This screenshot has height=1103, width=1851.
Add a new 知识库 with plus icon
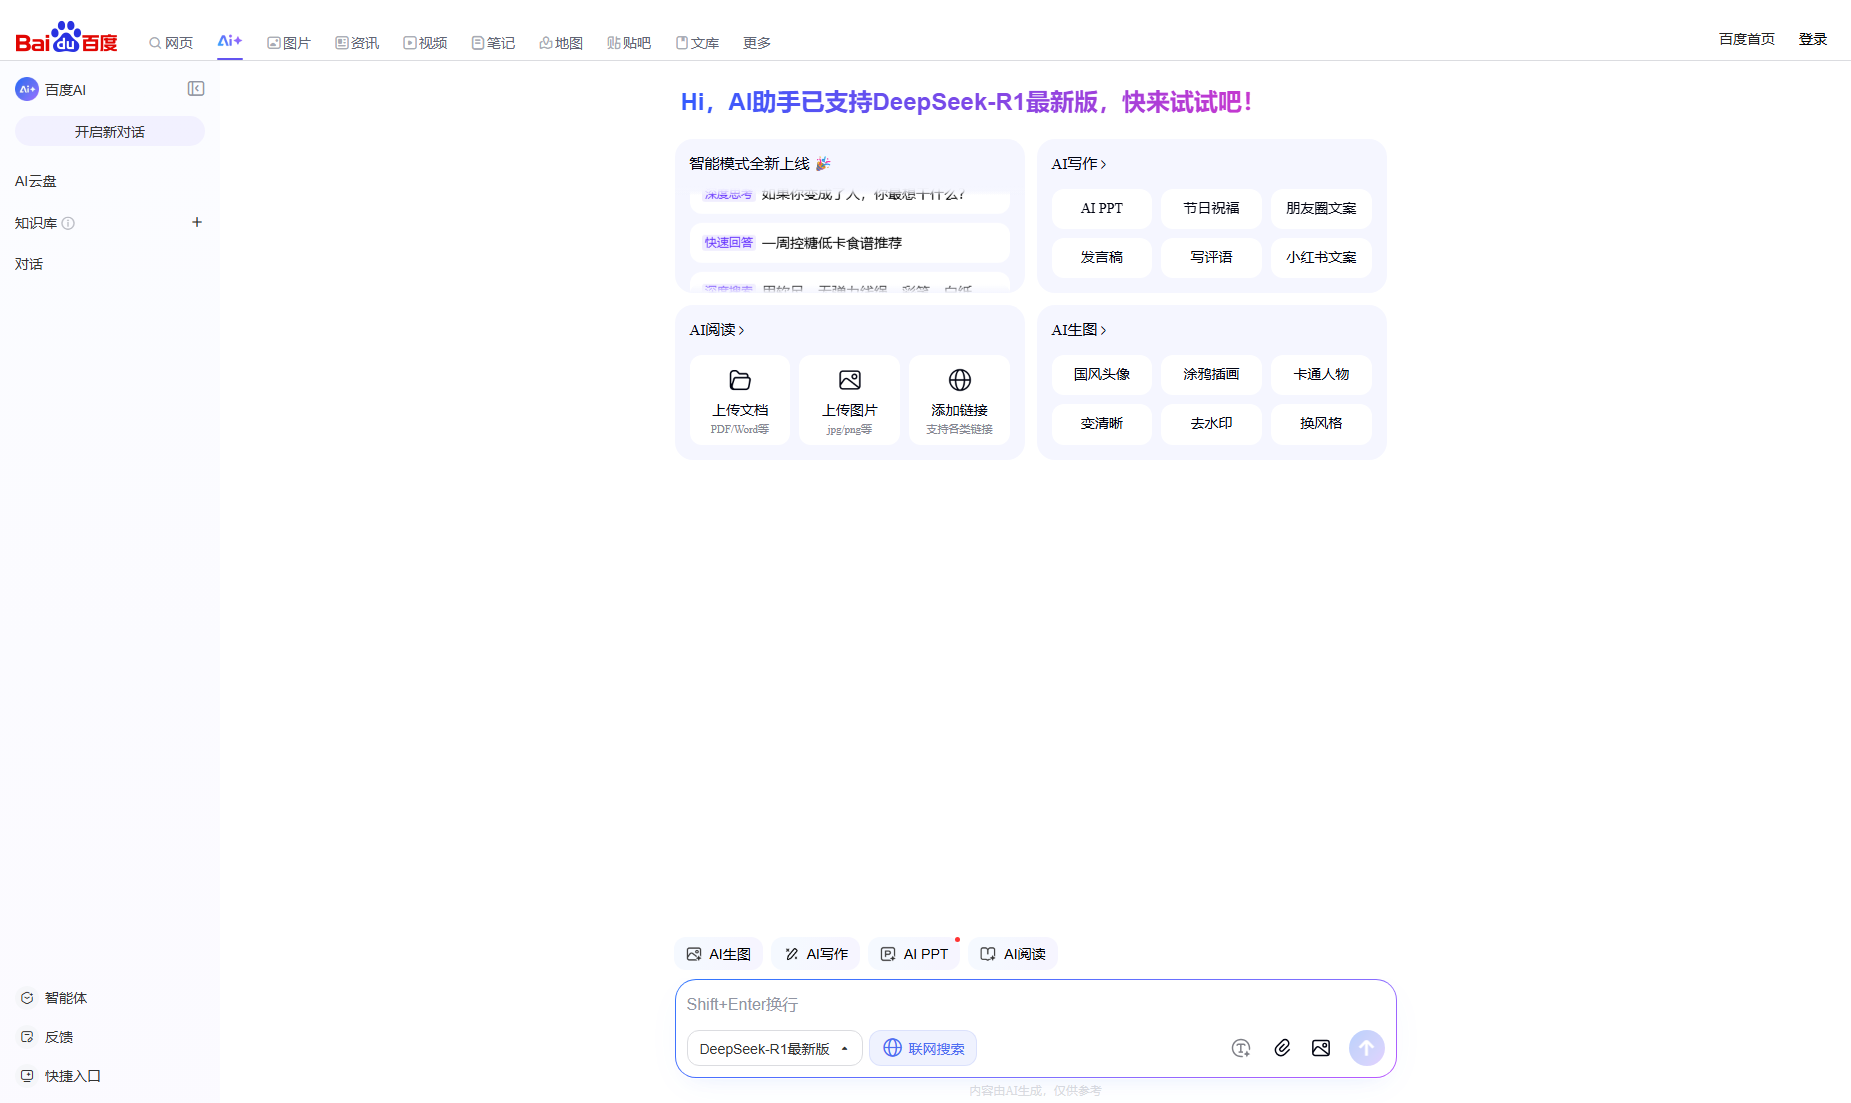tap(197, 222)
